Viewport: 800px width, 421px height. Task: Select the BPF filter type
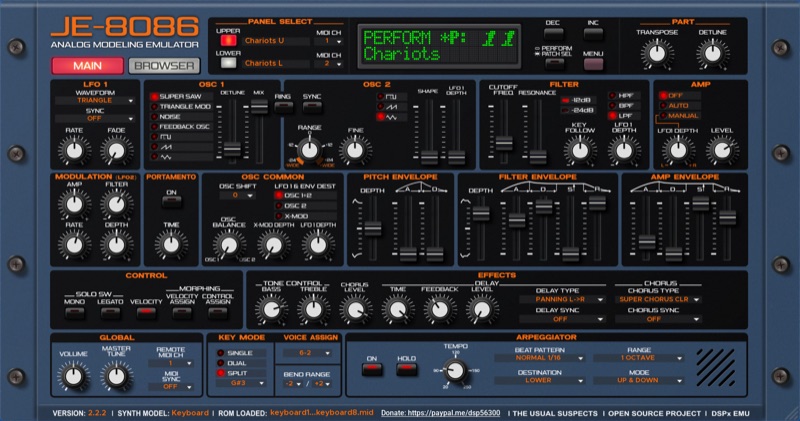tap(623, 106)
